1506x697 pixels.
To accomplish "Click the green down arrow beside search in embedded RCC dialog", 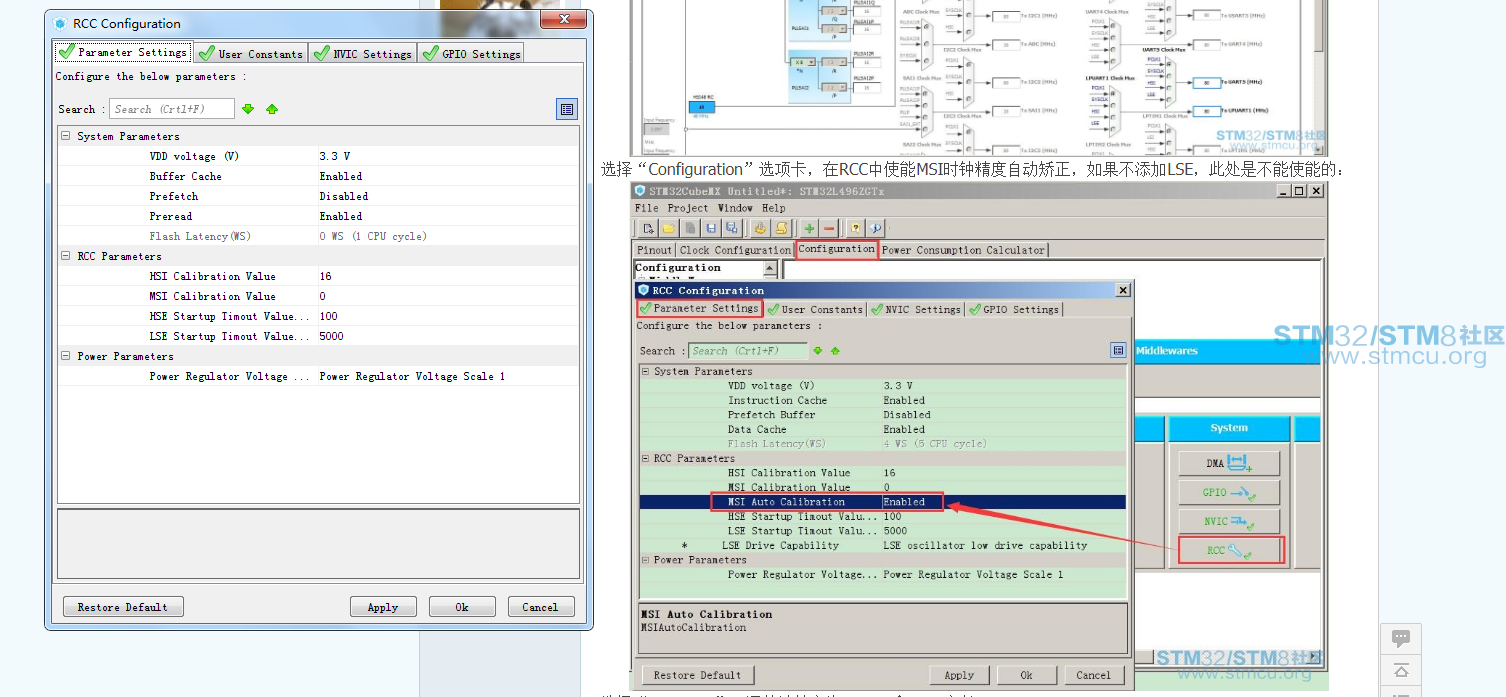I will (x=818, y=351).
